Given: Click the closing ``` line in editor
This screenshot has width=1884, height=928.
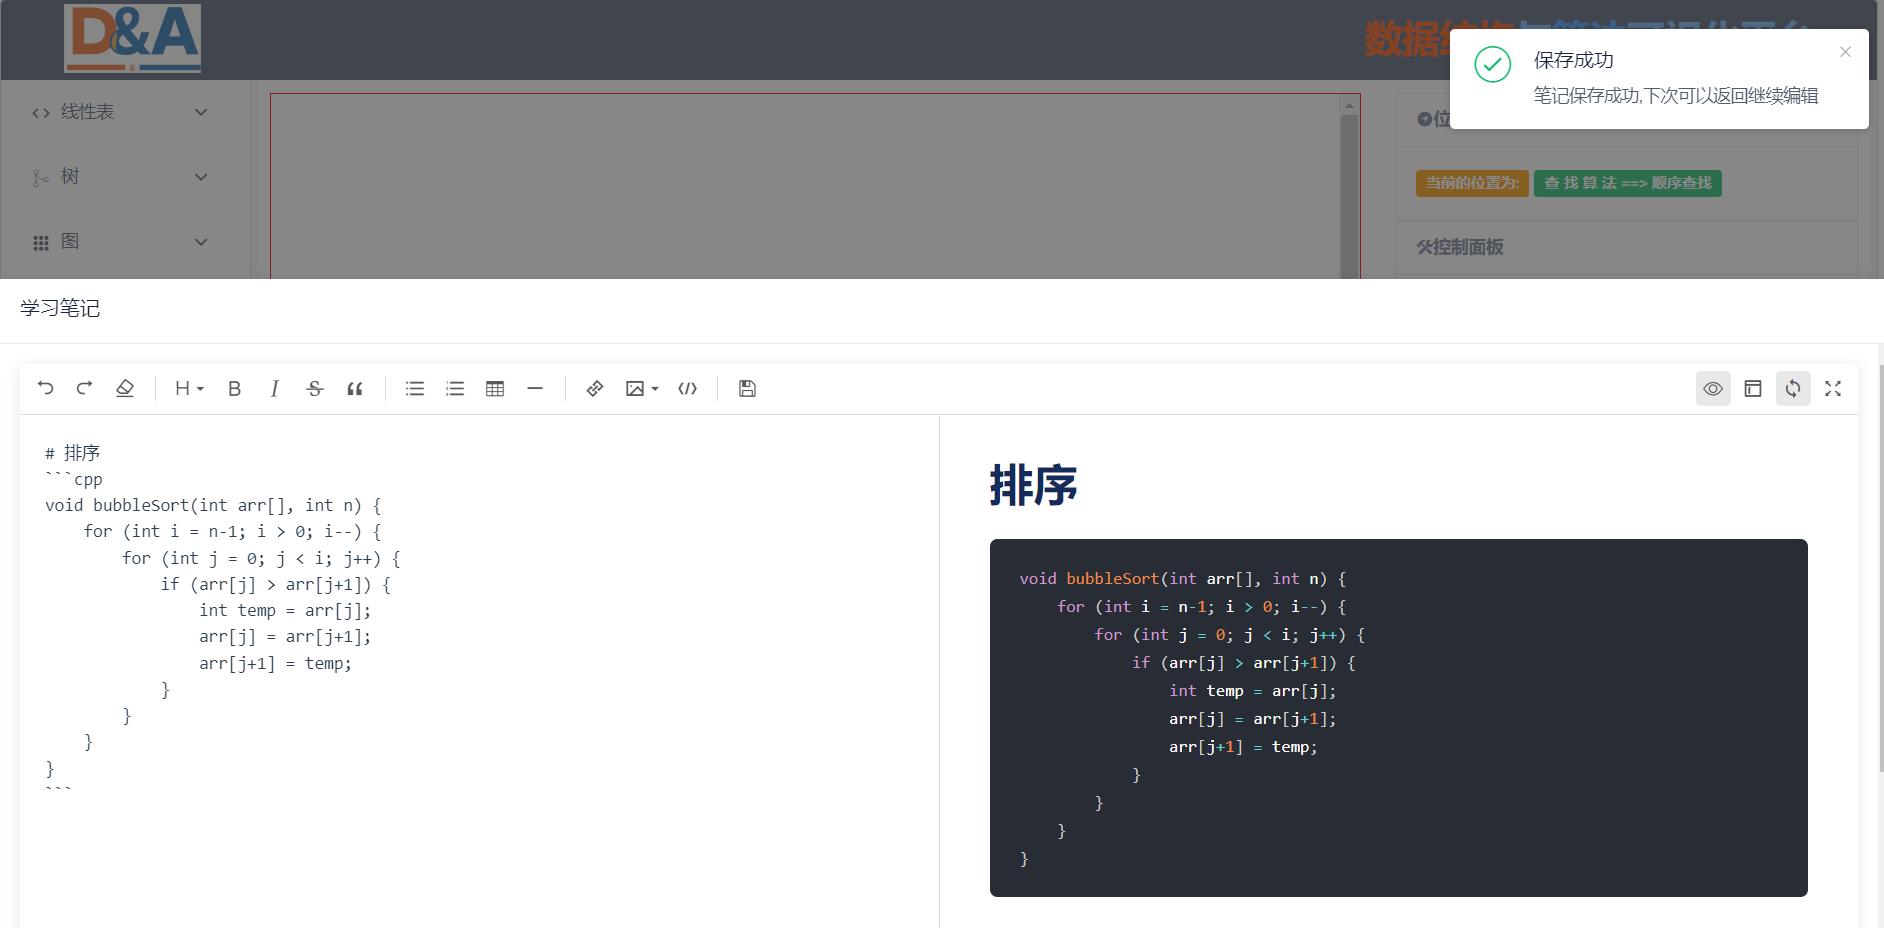Looking at the screenshot, I should (x=58, y=790).
